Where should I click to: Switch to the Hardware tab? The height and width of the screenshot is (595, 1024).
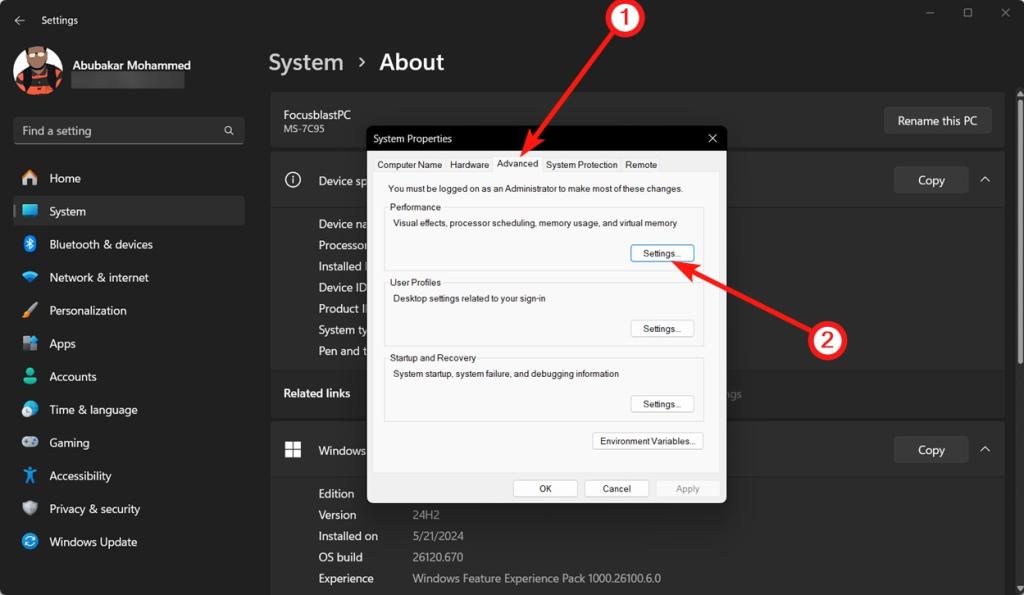[x=469, y=164]
